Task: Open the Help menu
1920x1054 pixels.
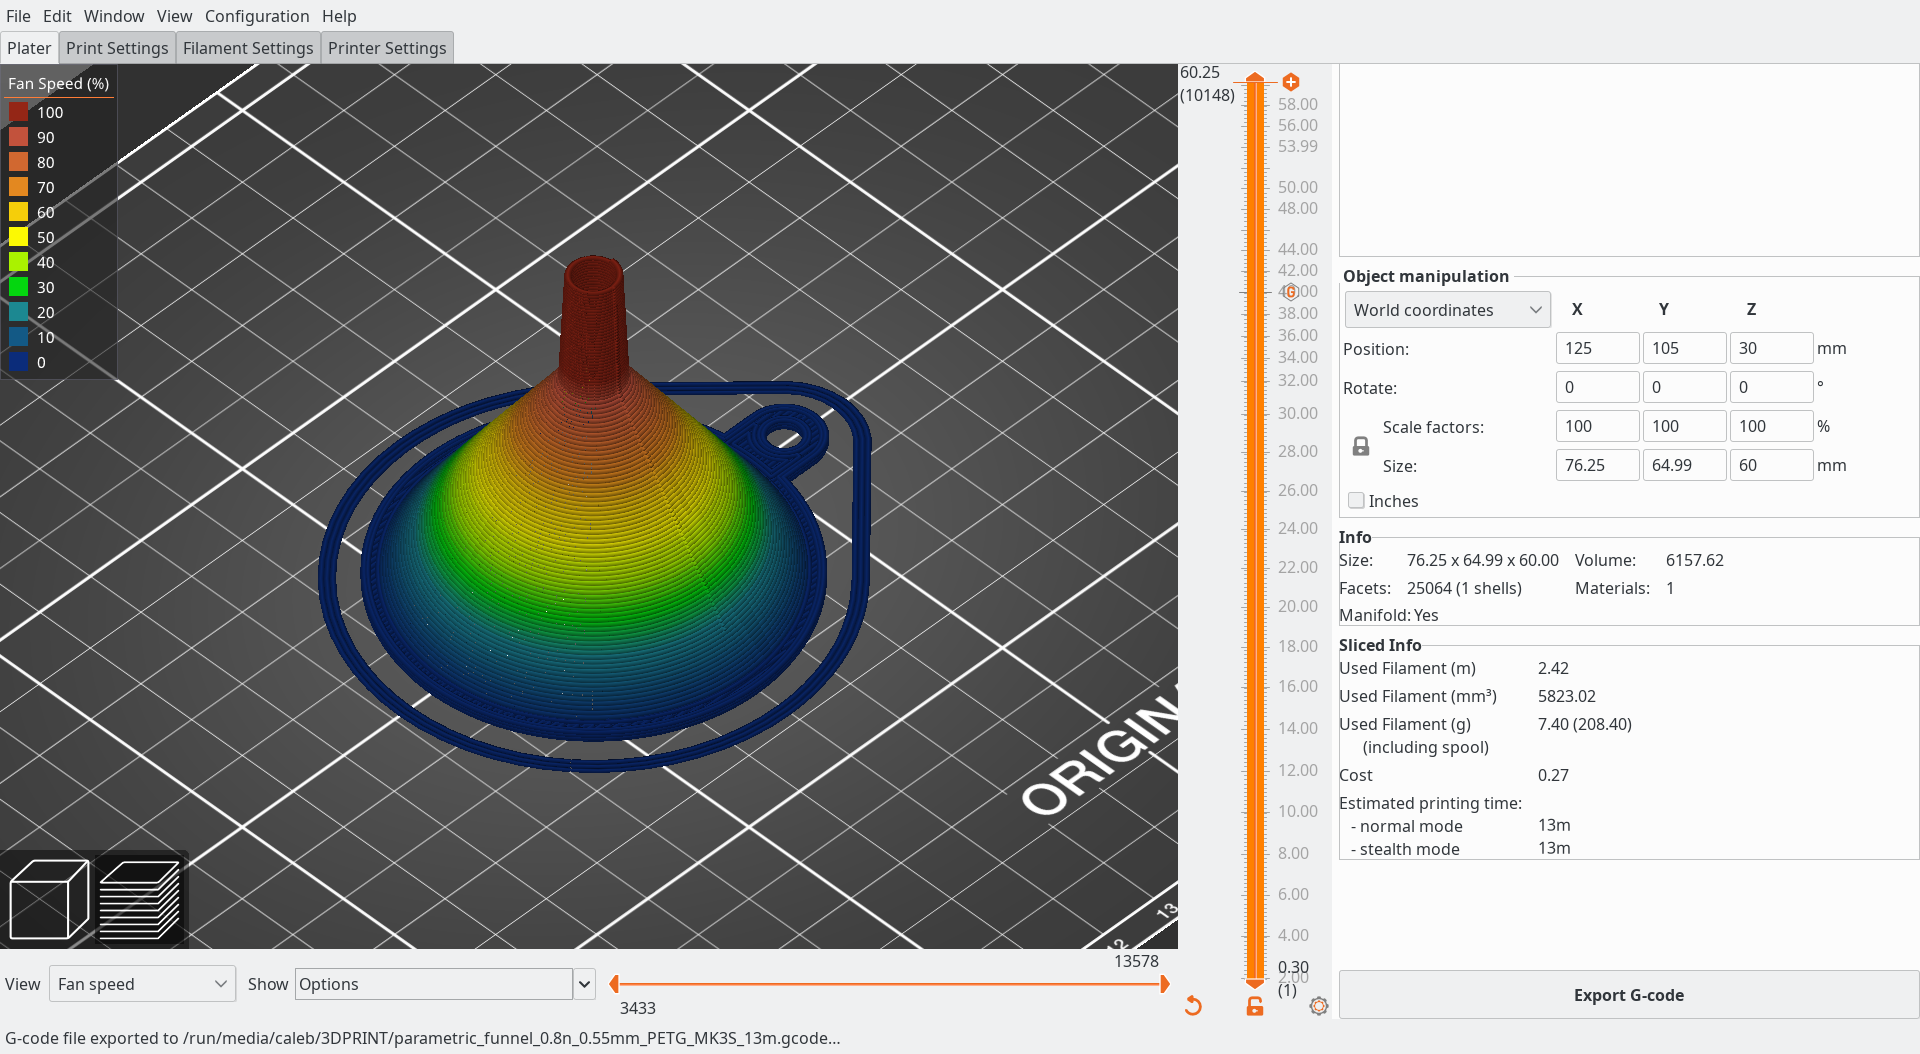Action: [x=339, y=16]
